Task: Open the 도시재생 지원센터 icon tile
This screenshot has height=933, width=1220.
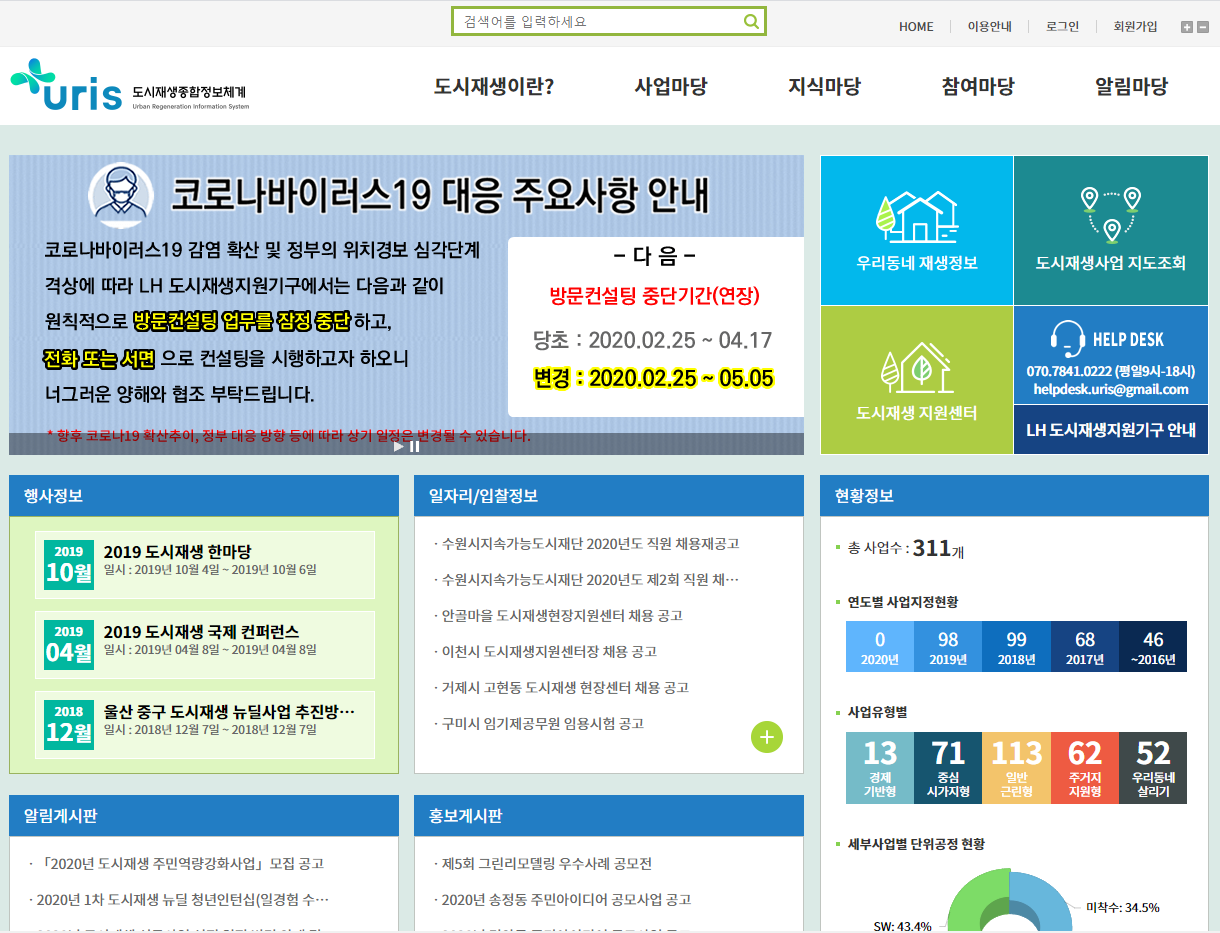Action: pyautogui.click(x=917, y=380)
